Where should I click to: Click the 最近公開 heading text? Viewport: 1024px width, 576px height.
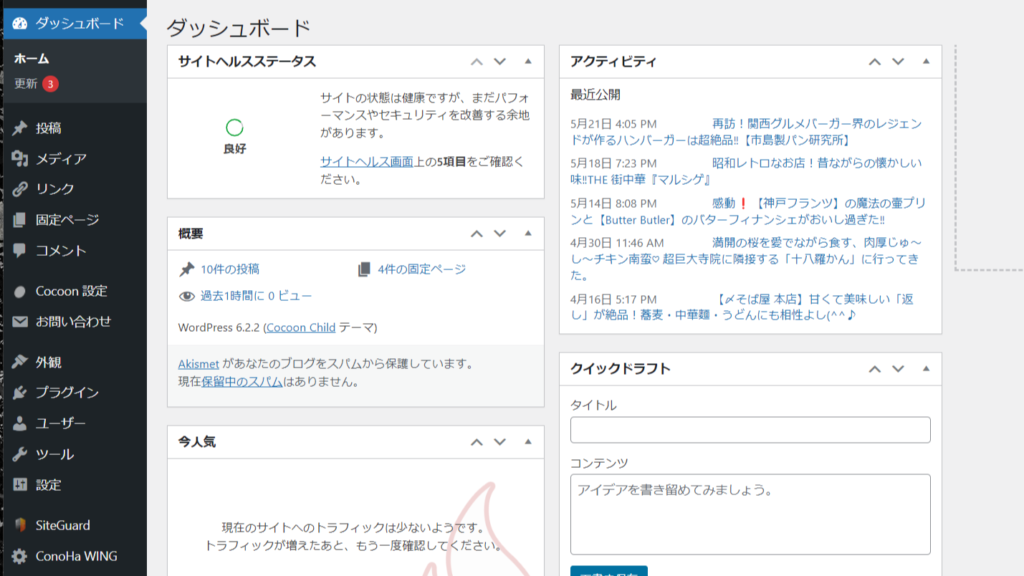pos(595,95)
